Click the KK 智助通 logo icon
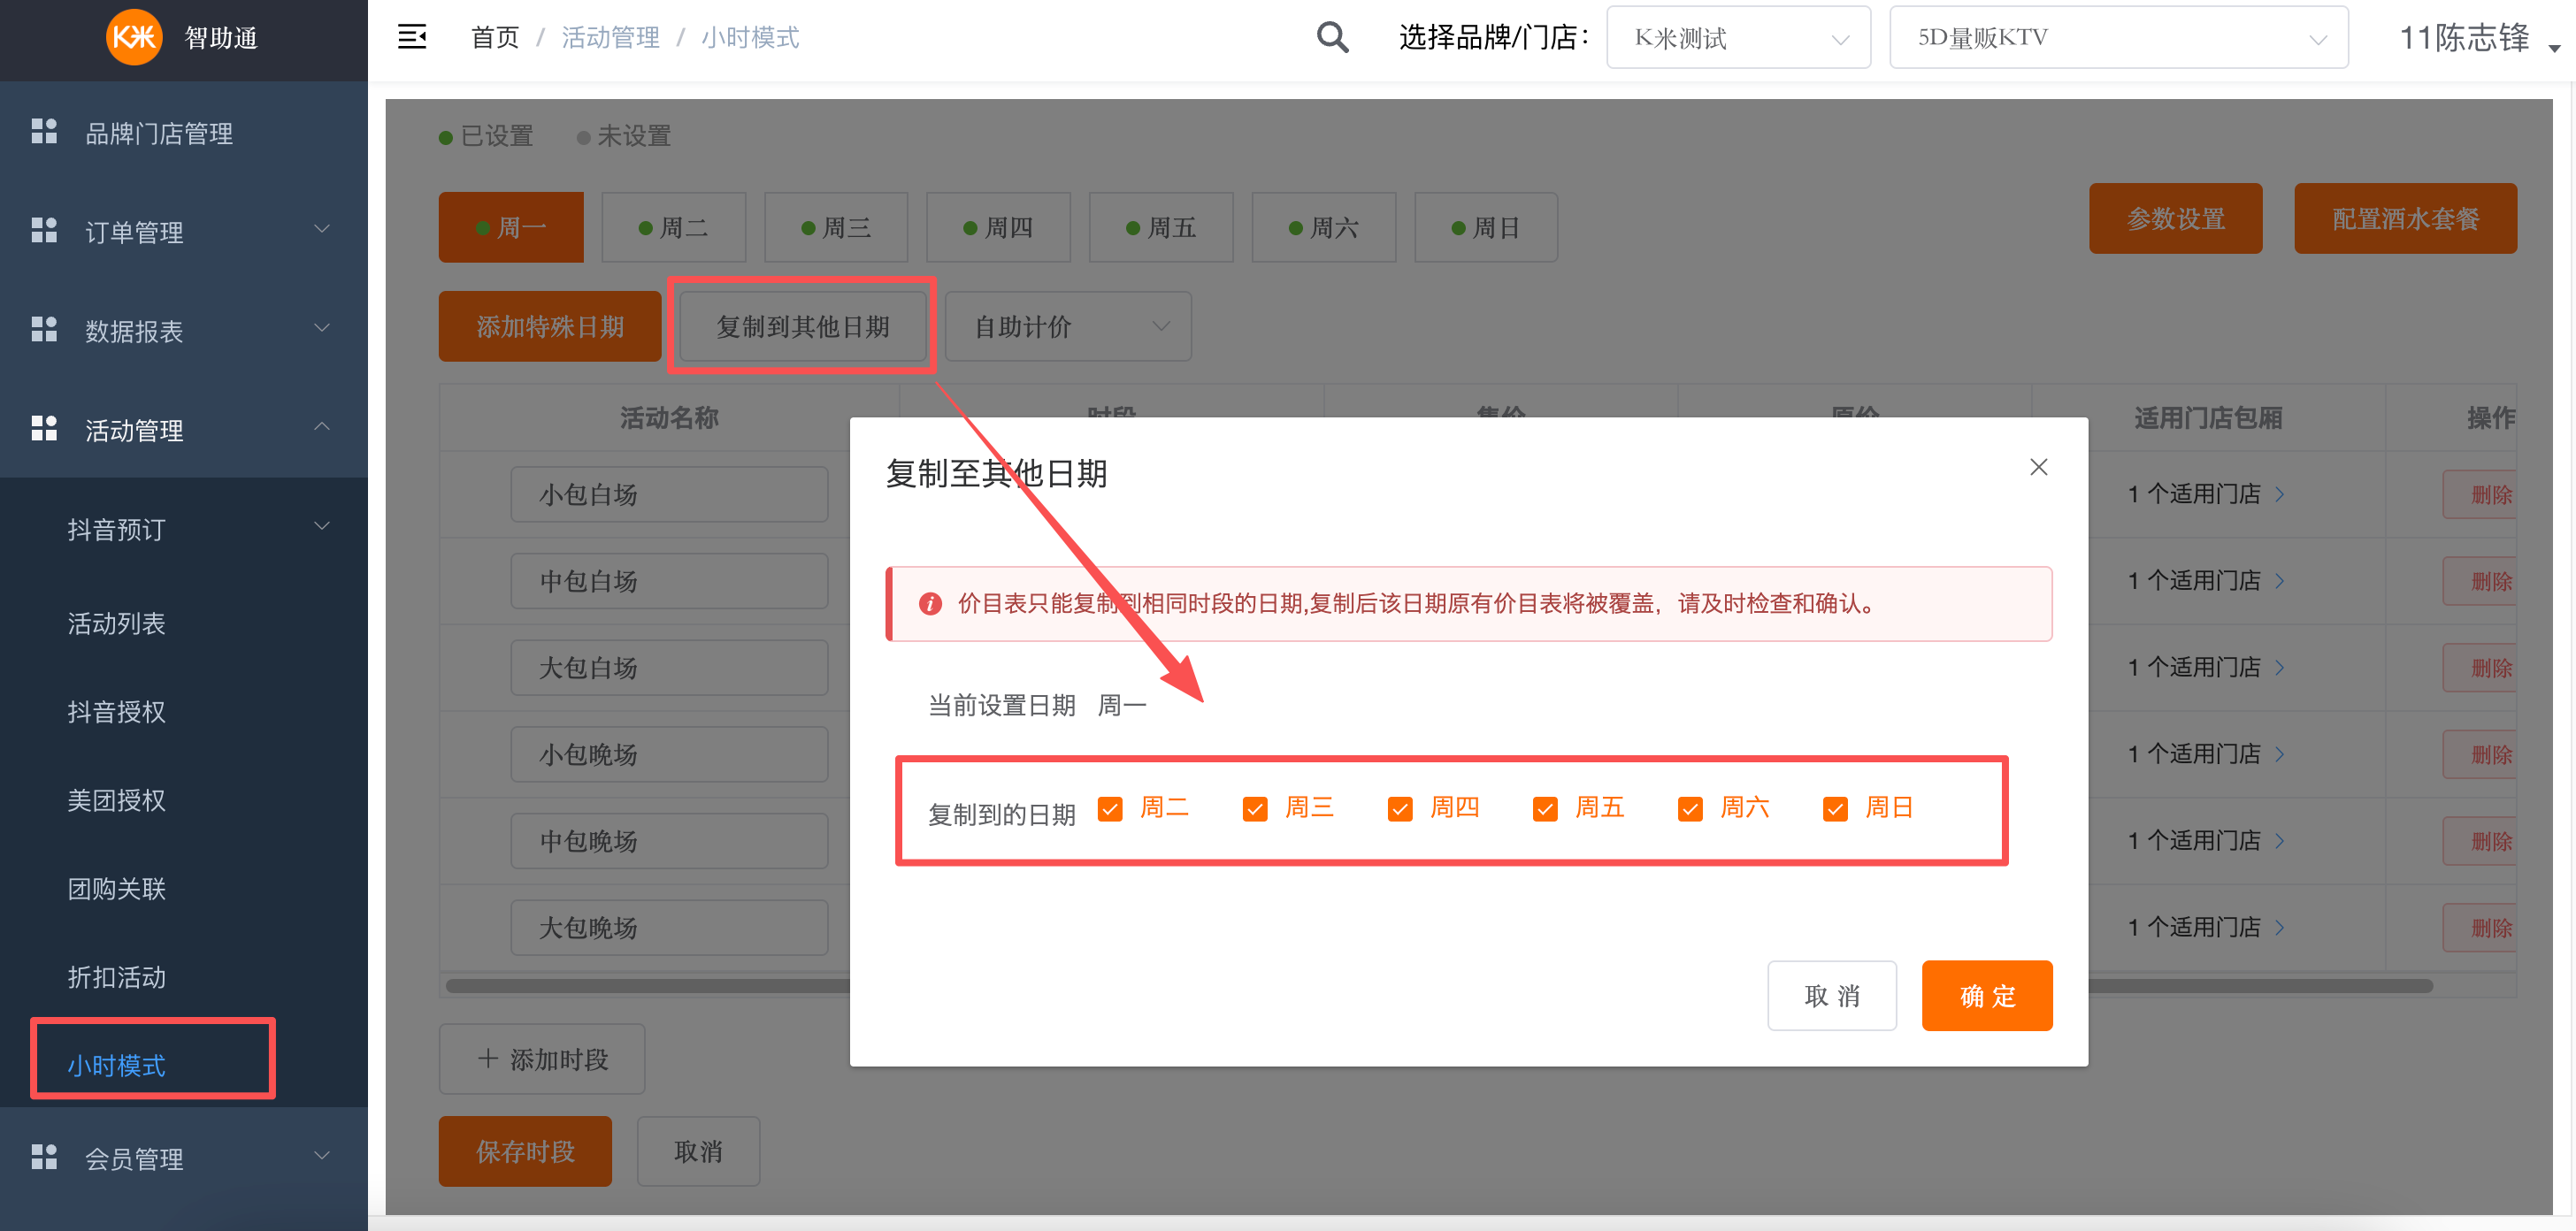2576x1231 pixels. (x=134, y=37)
